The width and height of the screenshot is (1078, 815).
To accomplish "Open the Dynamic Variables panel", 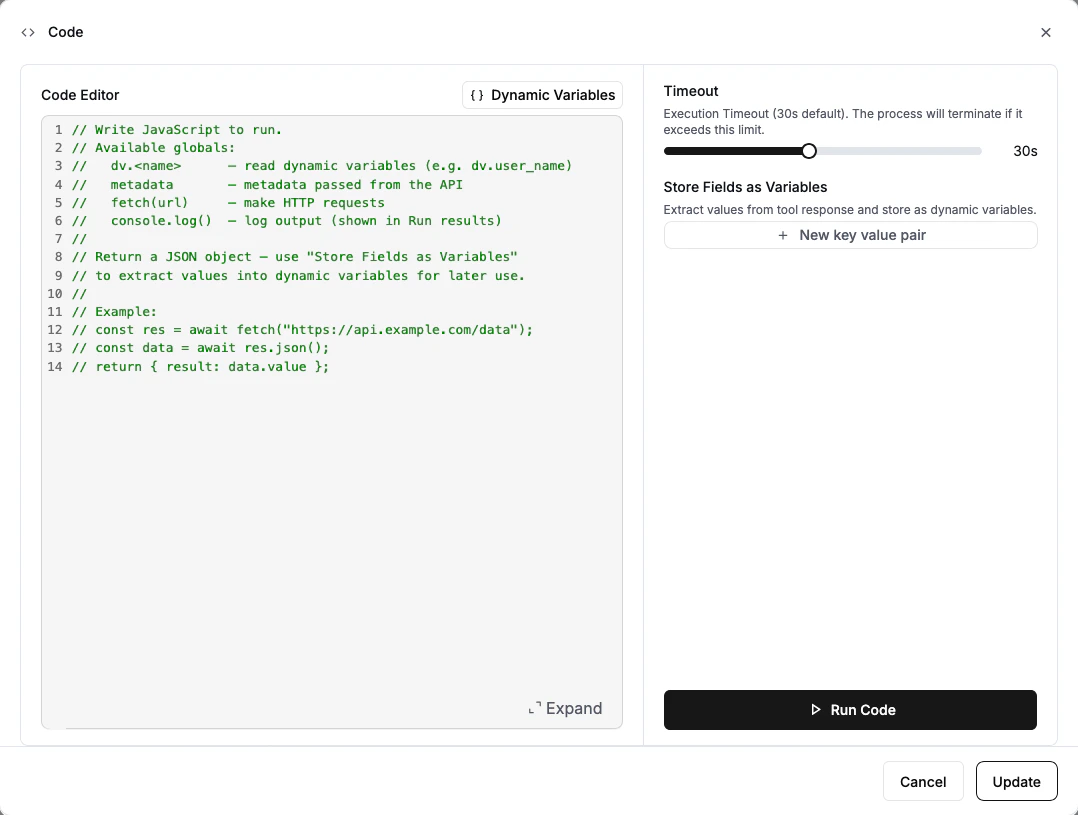I will tap(542, 95).
